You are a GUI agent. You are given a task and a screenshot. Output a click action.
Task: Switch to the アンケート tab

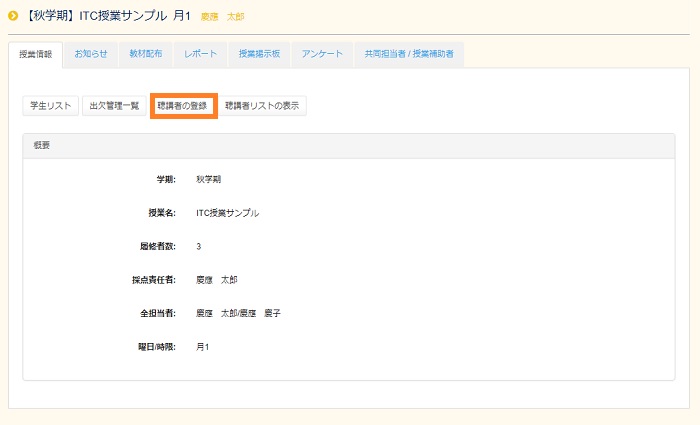(322, 54)
